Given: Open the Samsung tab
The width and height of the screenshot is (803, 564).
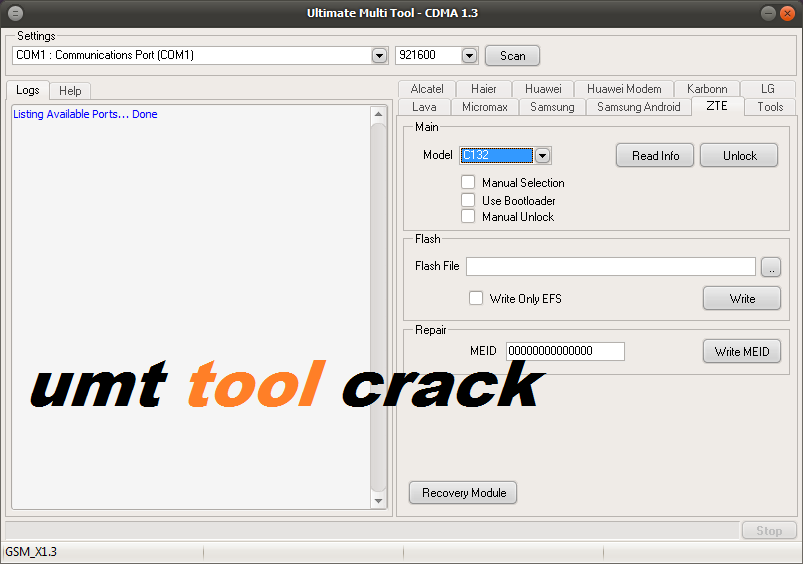Looking at the screenshot, I should (x=552, y=107).
